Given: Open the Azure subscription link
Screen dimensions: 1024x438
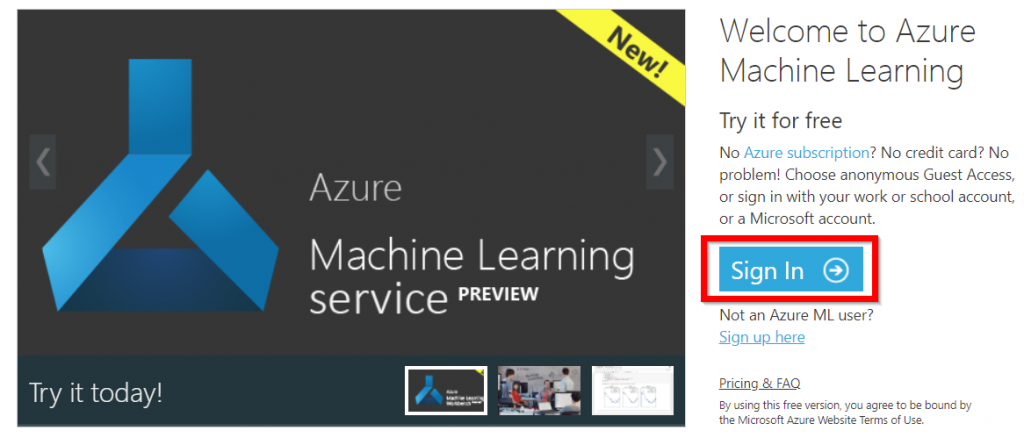Looking at the screenshot, I should [x=806, y=153].
